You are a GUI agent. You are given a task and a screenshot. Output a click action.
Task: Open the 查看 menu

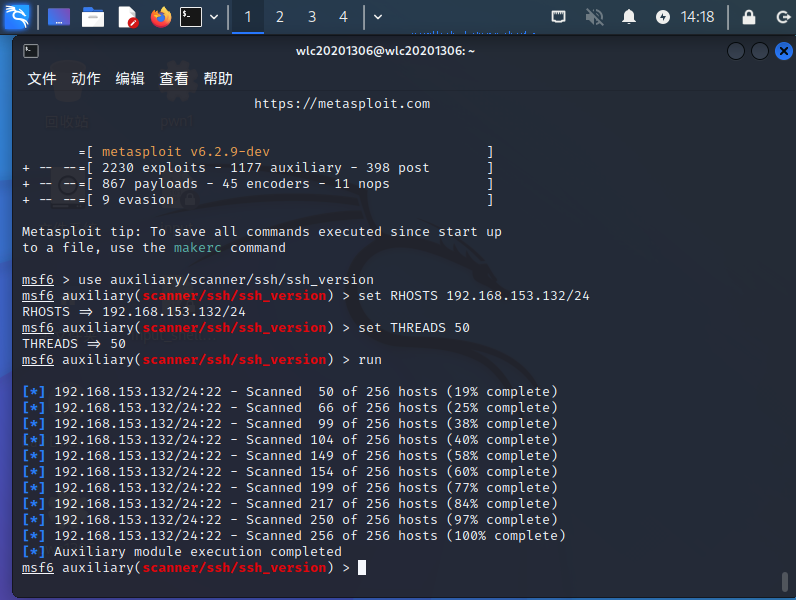coord(174,79)
